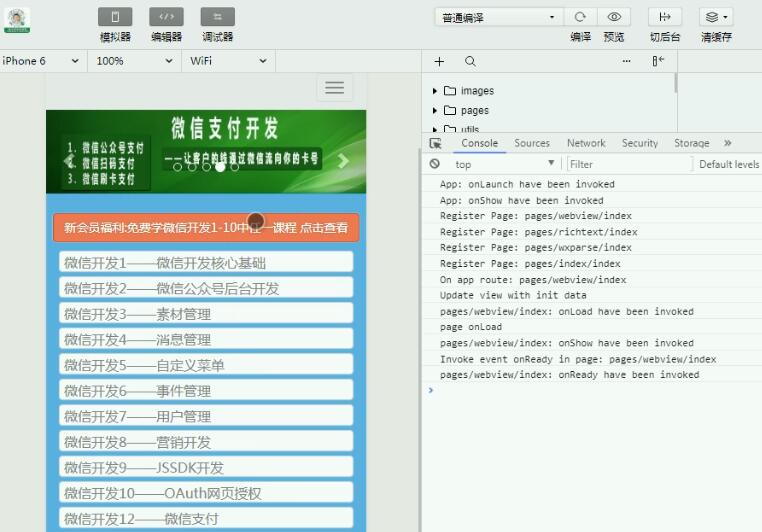The width and height of the screenshot is (762, 532).
Task: Show more devtools tabs chevron
Action: click(727, 143)
